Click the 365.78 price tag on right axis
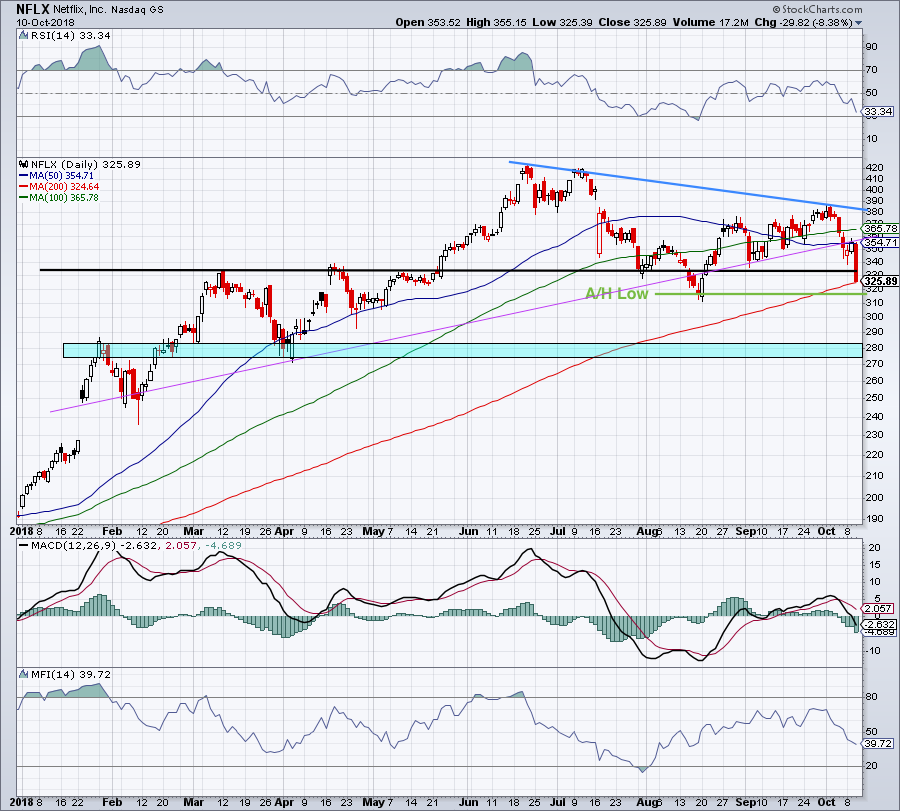Screen dimensions: 900x811 click(x=880, y=228)
